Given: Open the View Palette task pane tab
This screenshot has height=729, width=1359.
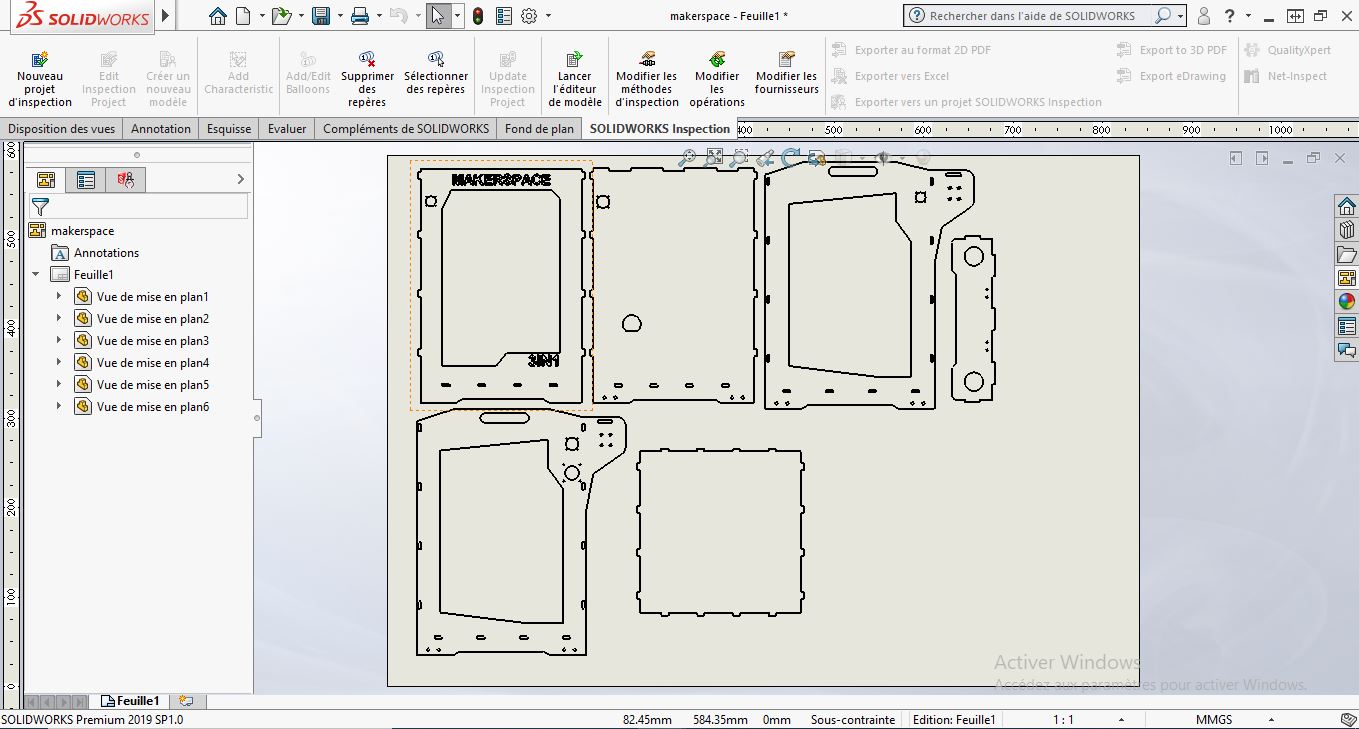Looking at the screenshot, I should coord(1347,278).
